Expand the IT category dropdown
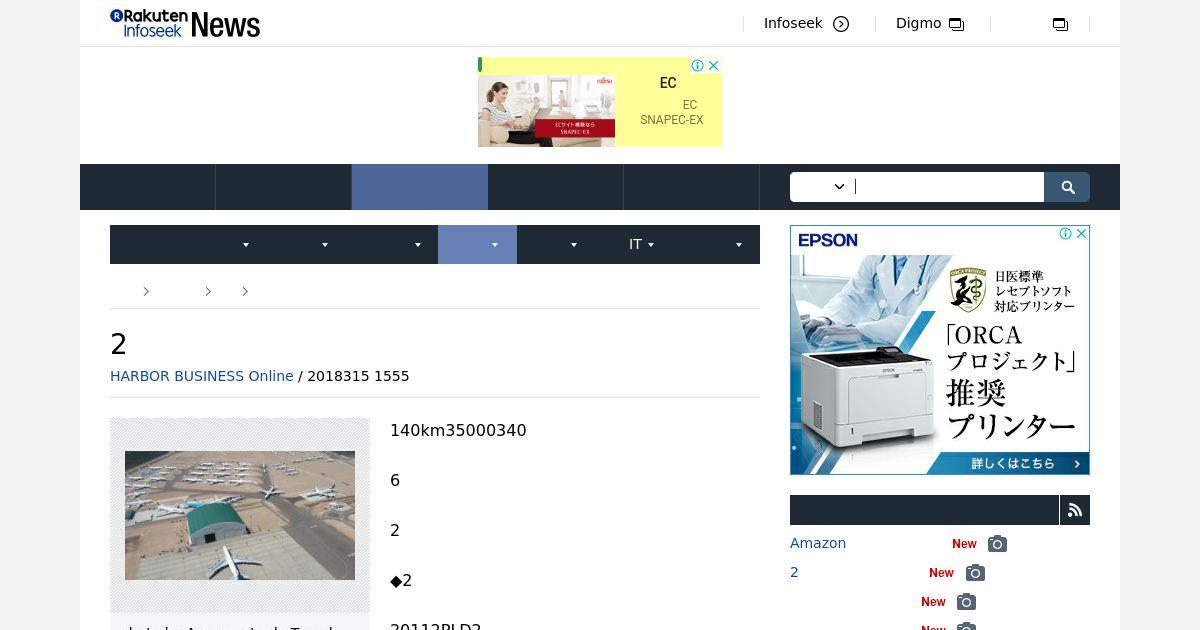 tap(640, 245)
